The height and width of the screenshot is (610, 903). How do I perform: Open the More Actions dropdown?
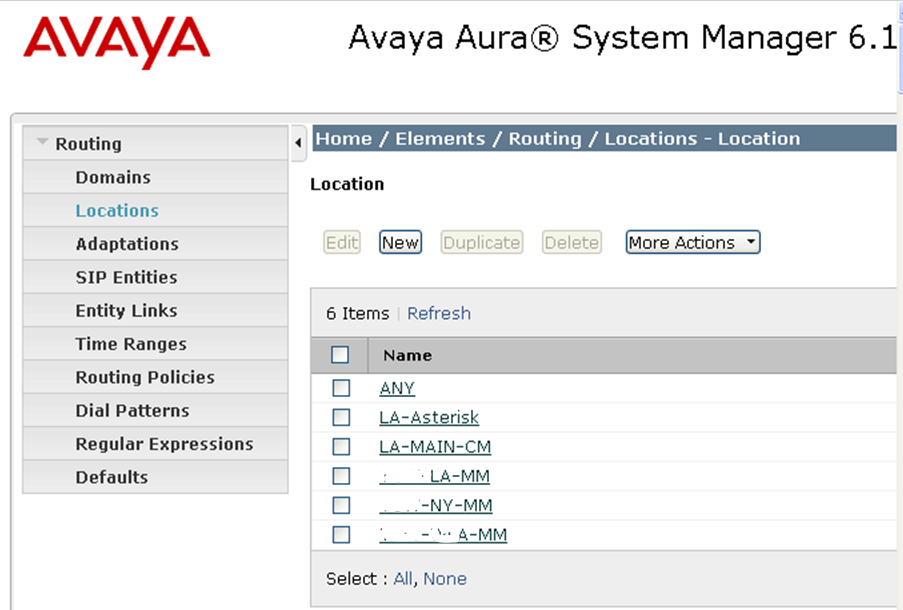click(x=693, y=243)
